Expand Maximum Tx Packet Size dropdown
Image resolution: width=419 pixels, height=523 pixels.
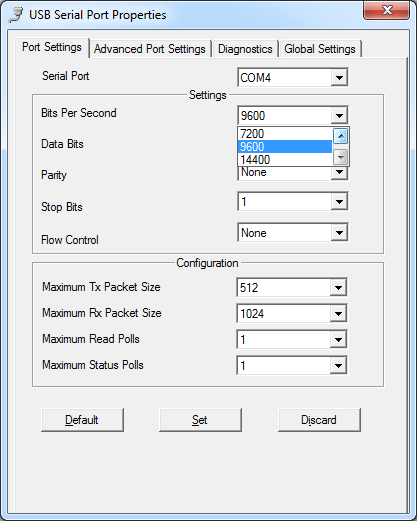339,288
